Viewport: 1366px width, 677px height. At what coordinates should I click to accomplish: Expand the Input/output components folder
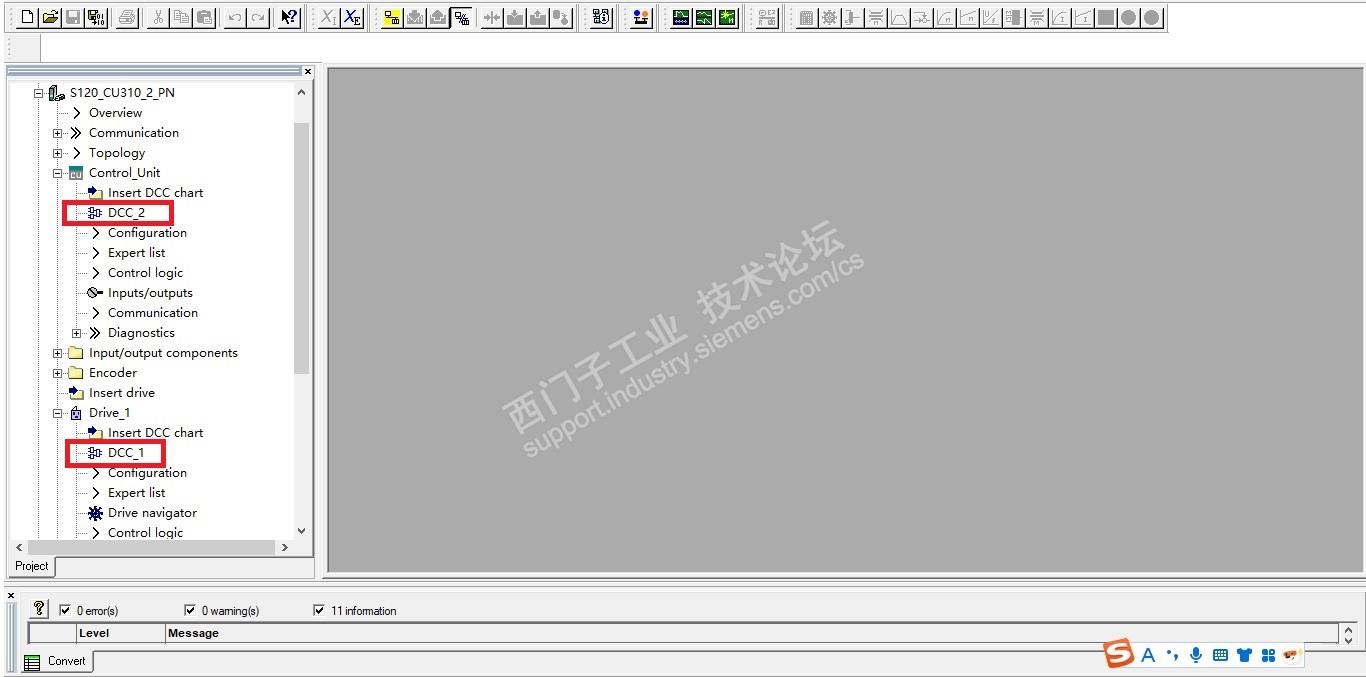point(58,353)
